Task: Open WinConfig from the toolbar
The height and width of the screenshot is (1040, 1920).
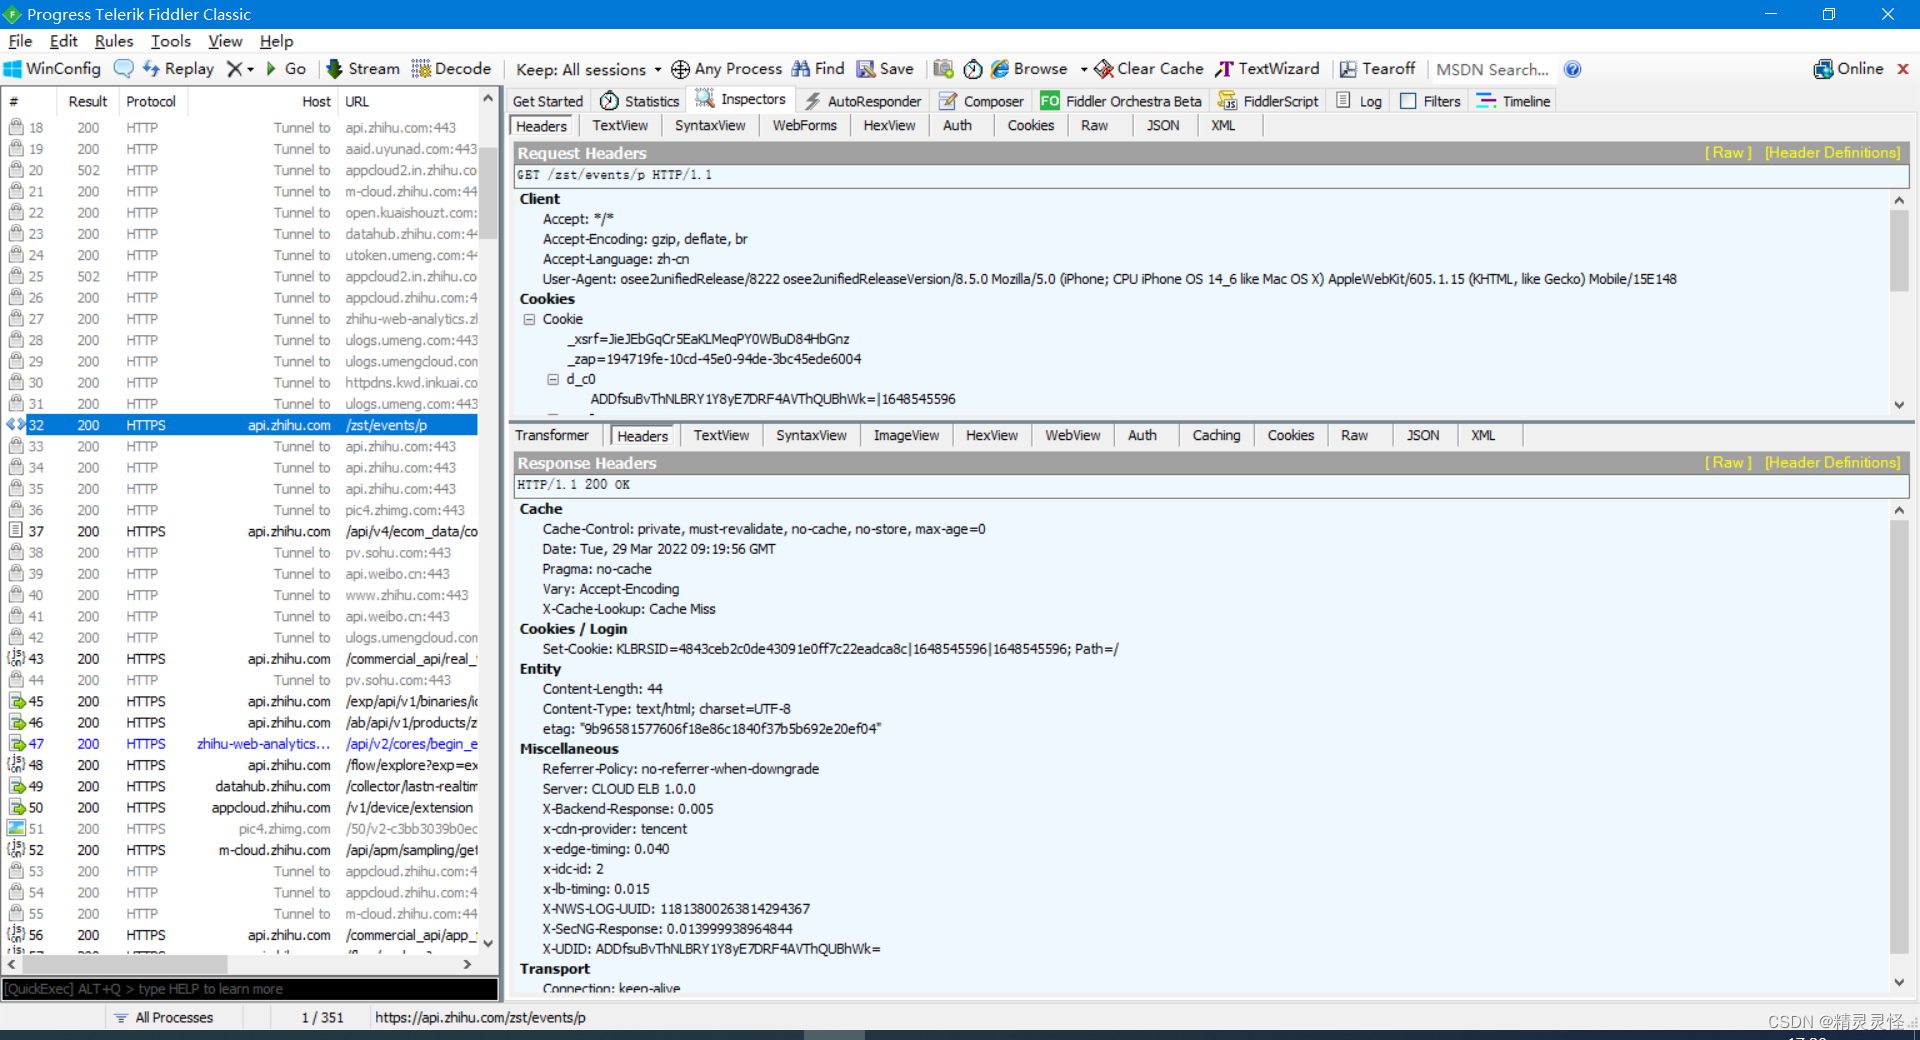Action: coord(53,69)
